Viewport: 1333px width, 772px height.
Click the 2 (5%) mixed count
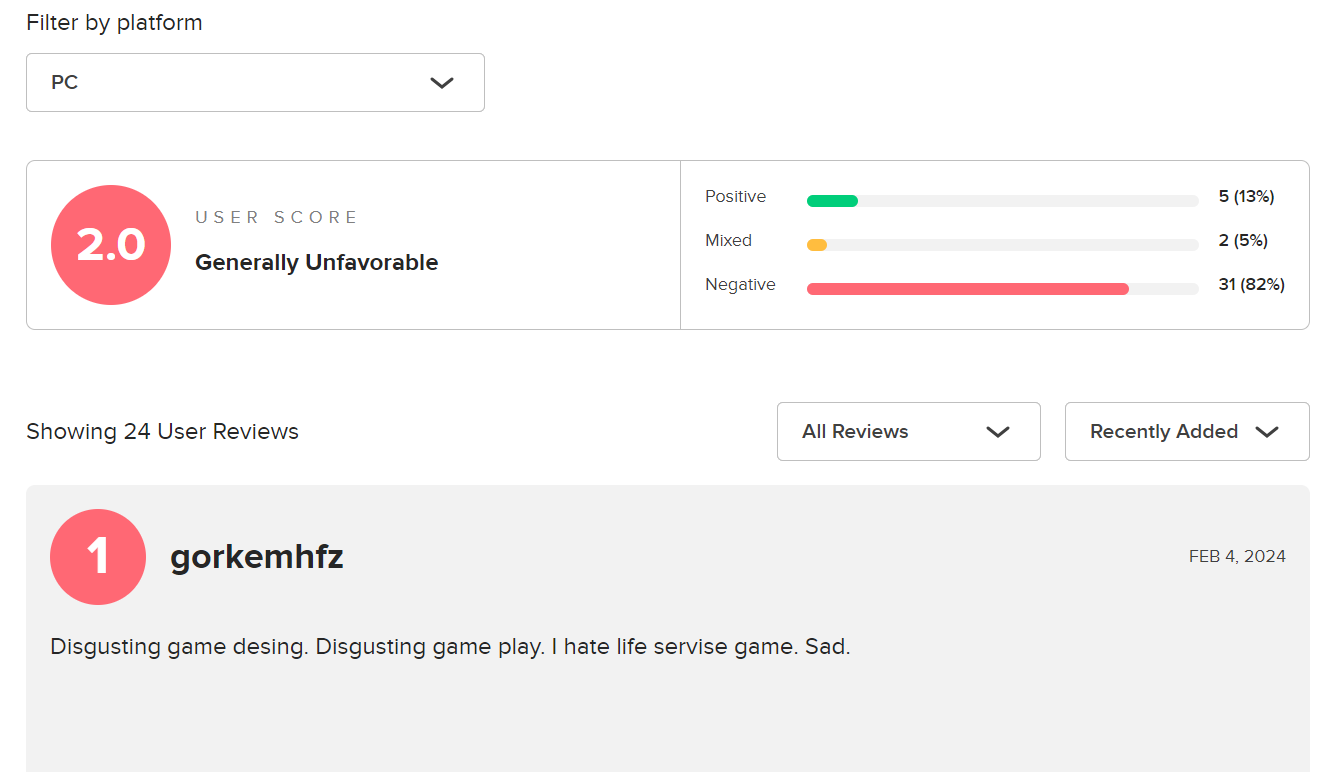pos(1243,241)
